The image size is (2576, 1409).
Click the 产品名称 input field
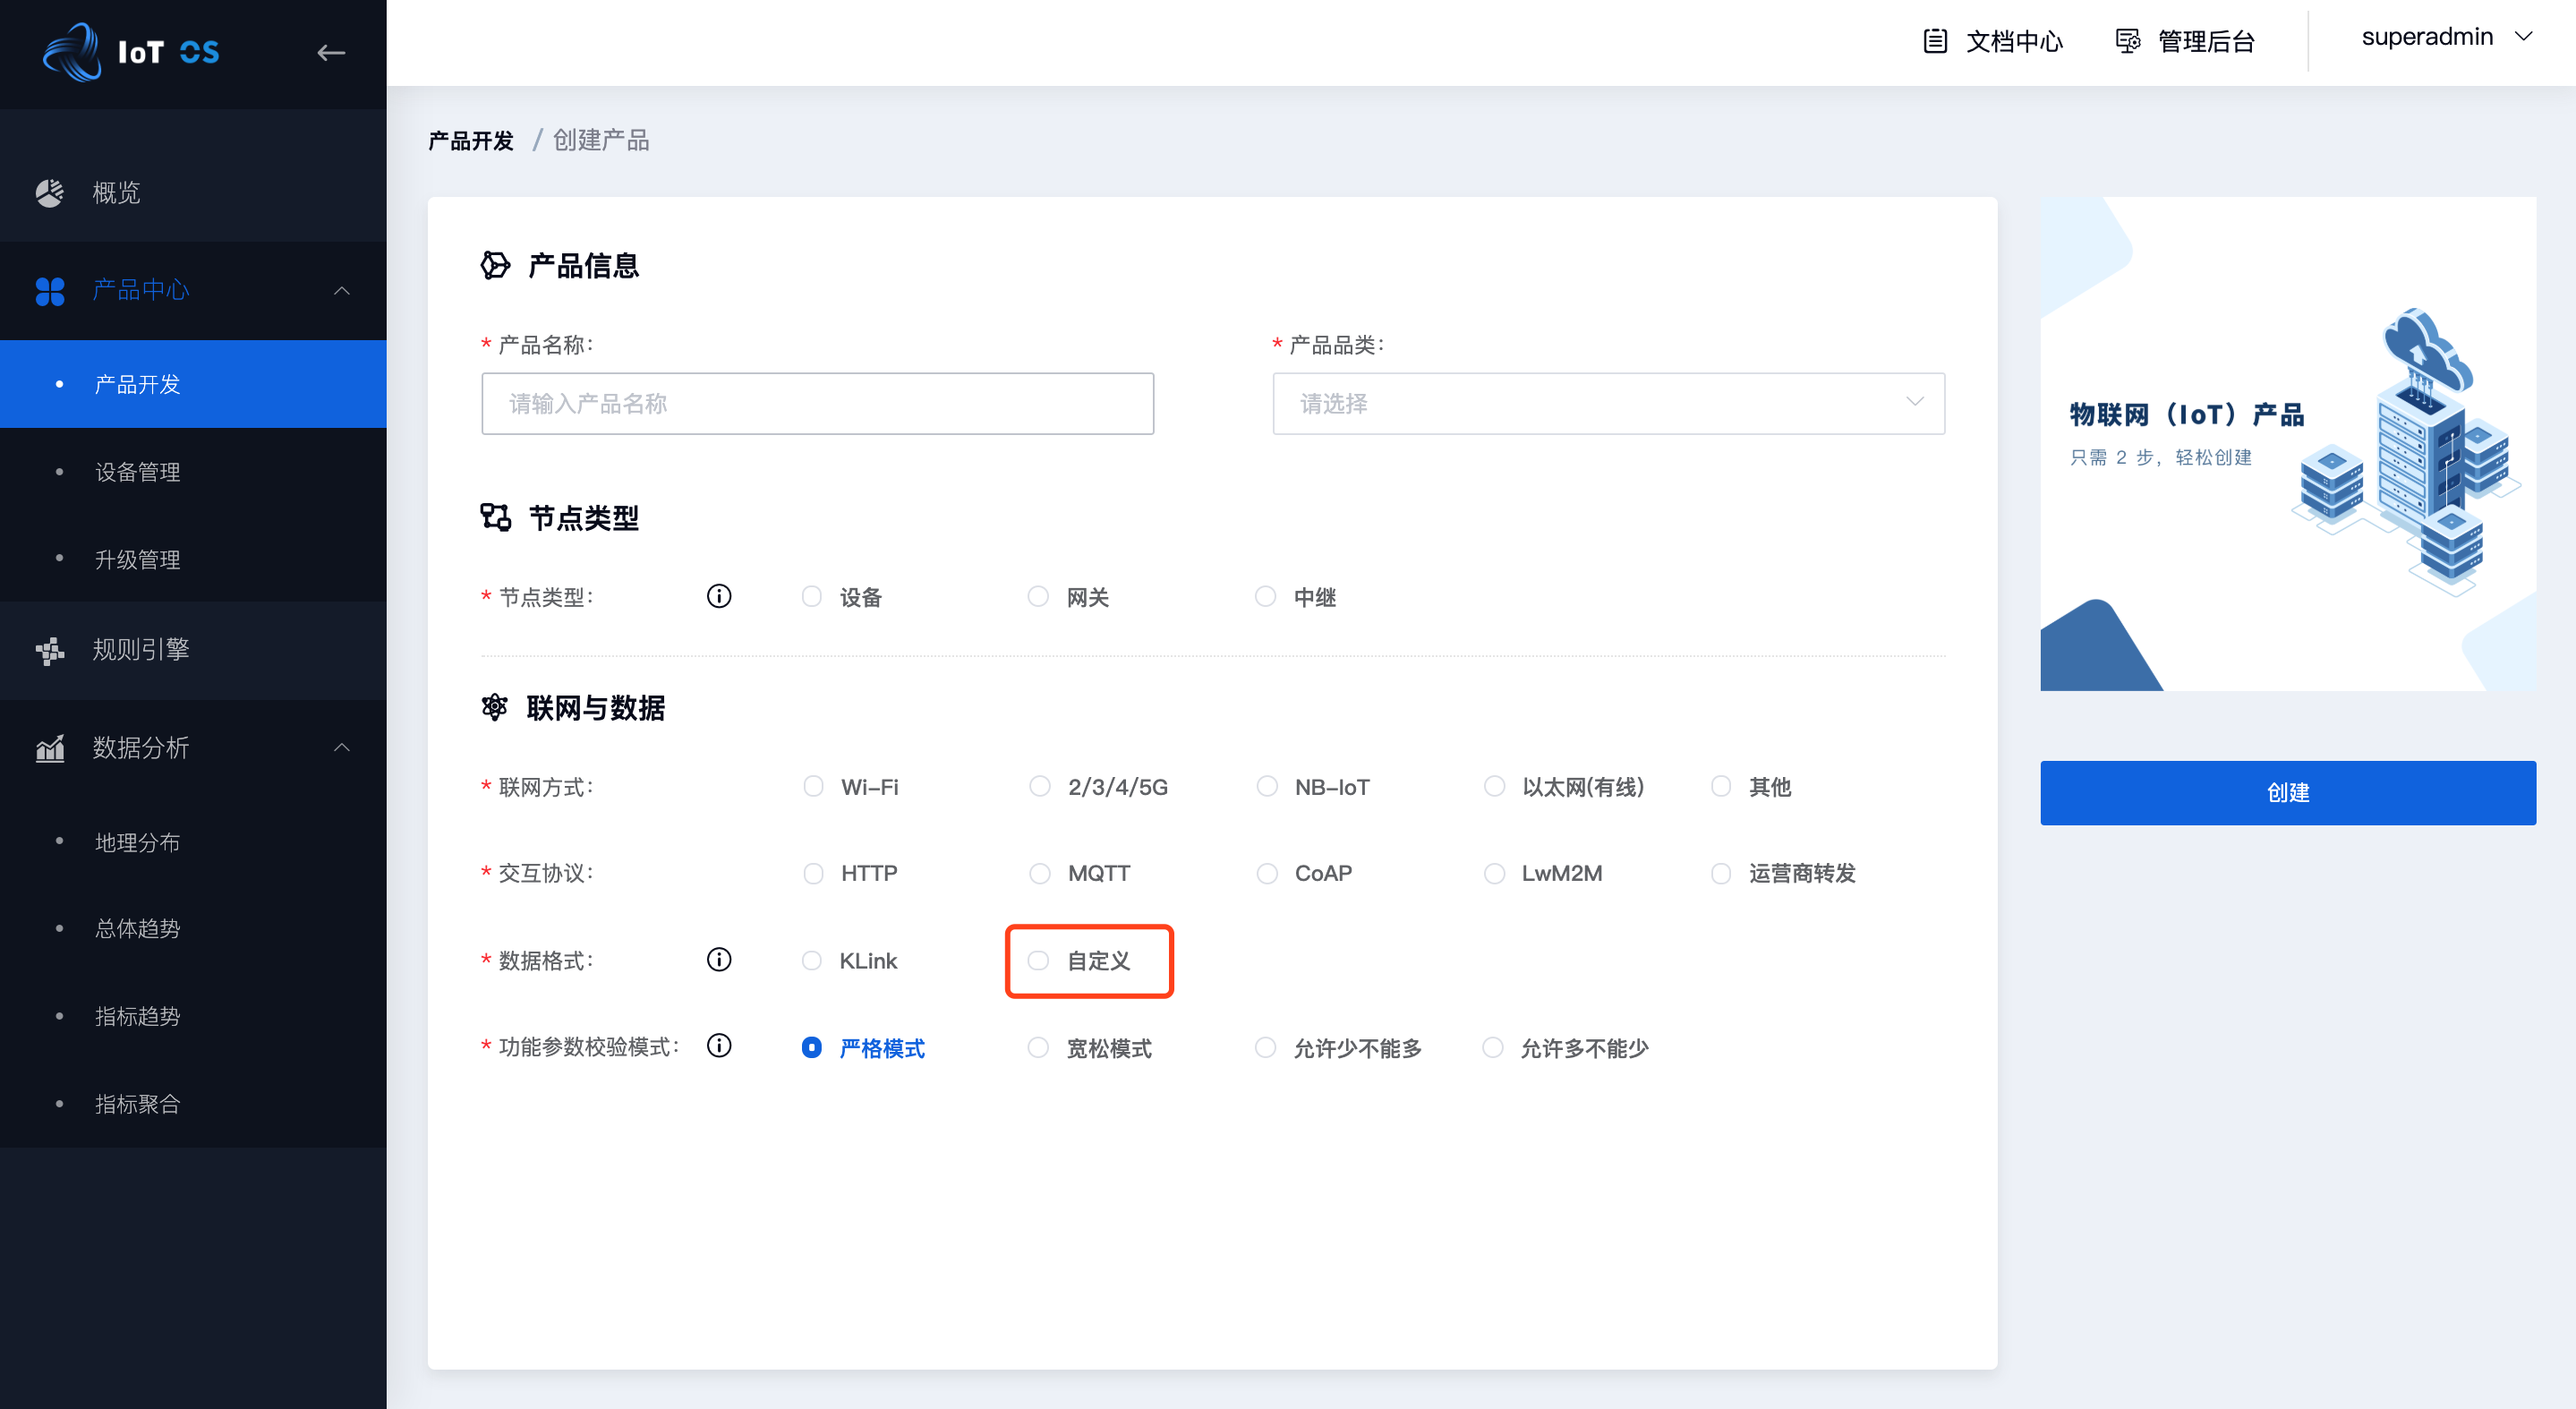point(817,403)
